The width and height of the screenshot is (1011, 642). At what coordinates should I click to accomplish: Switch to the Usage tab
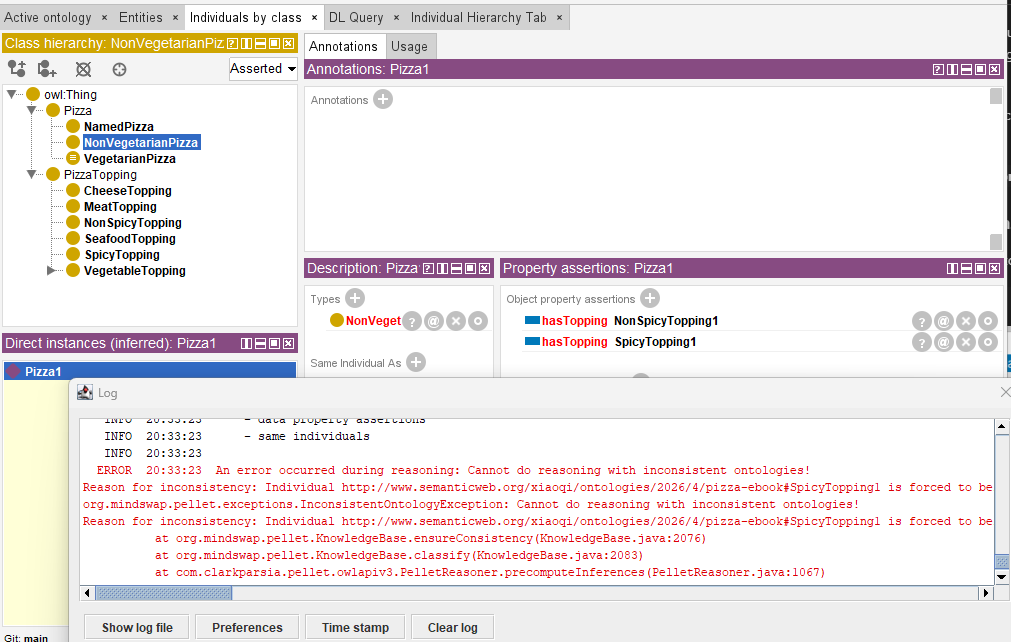coord(409,46)
